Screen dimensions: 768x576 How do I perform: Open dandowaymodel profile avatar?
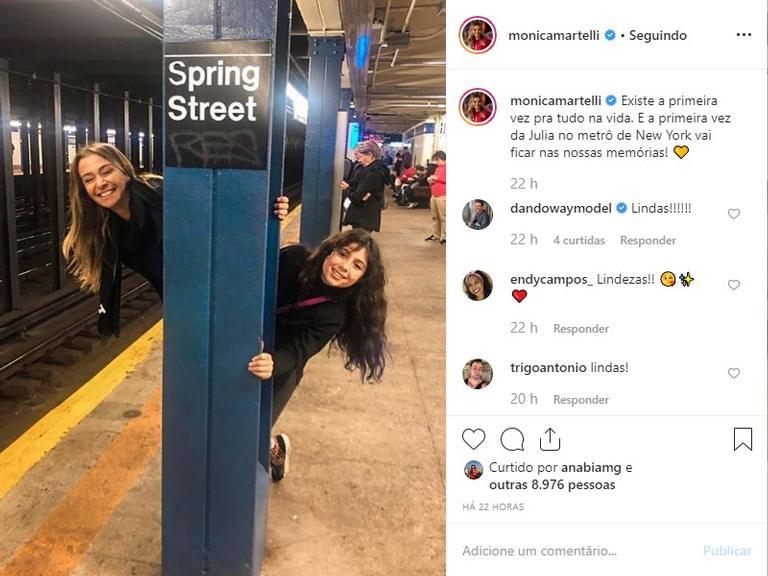pyautogui.click(x=478, y=215)
